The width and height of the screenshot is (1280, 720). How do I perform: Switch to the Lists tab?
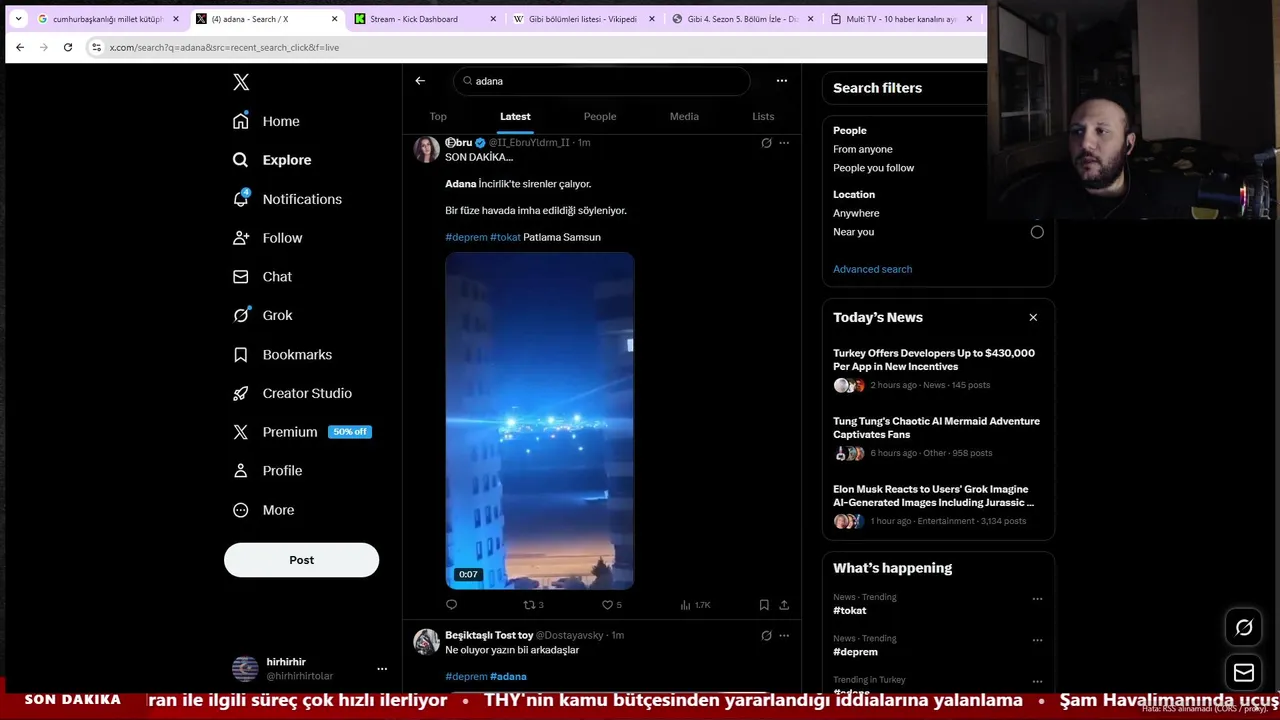763,117
